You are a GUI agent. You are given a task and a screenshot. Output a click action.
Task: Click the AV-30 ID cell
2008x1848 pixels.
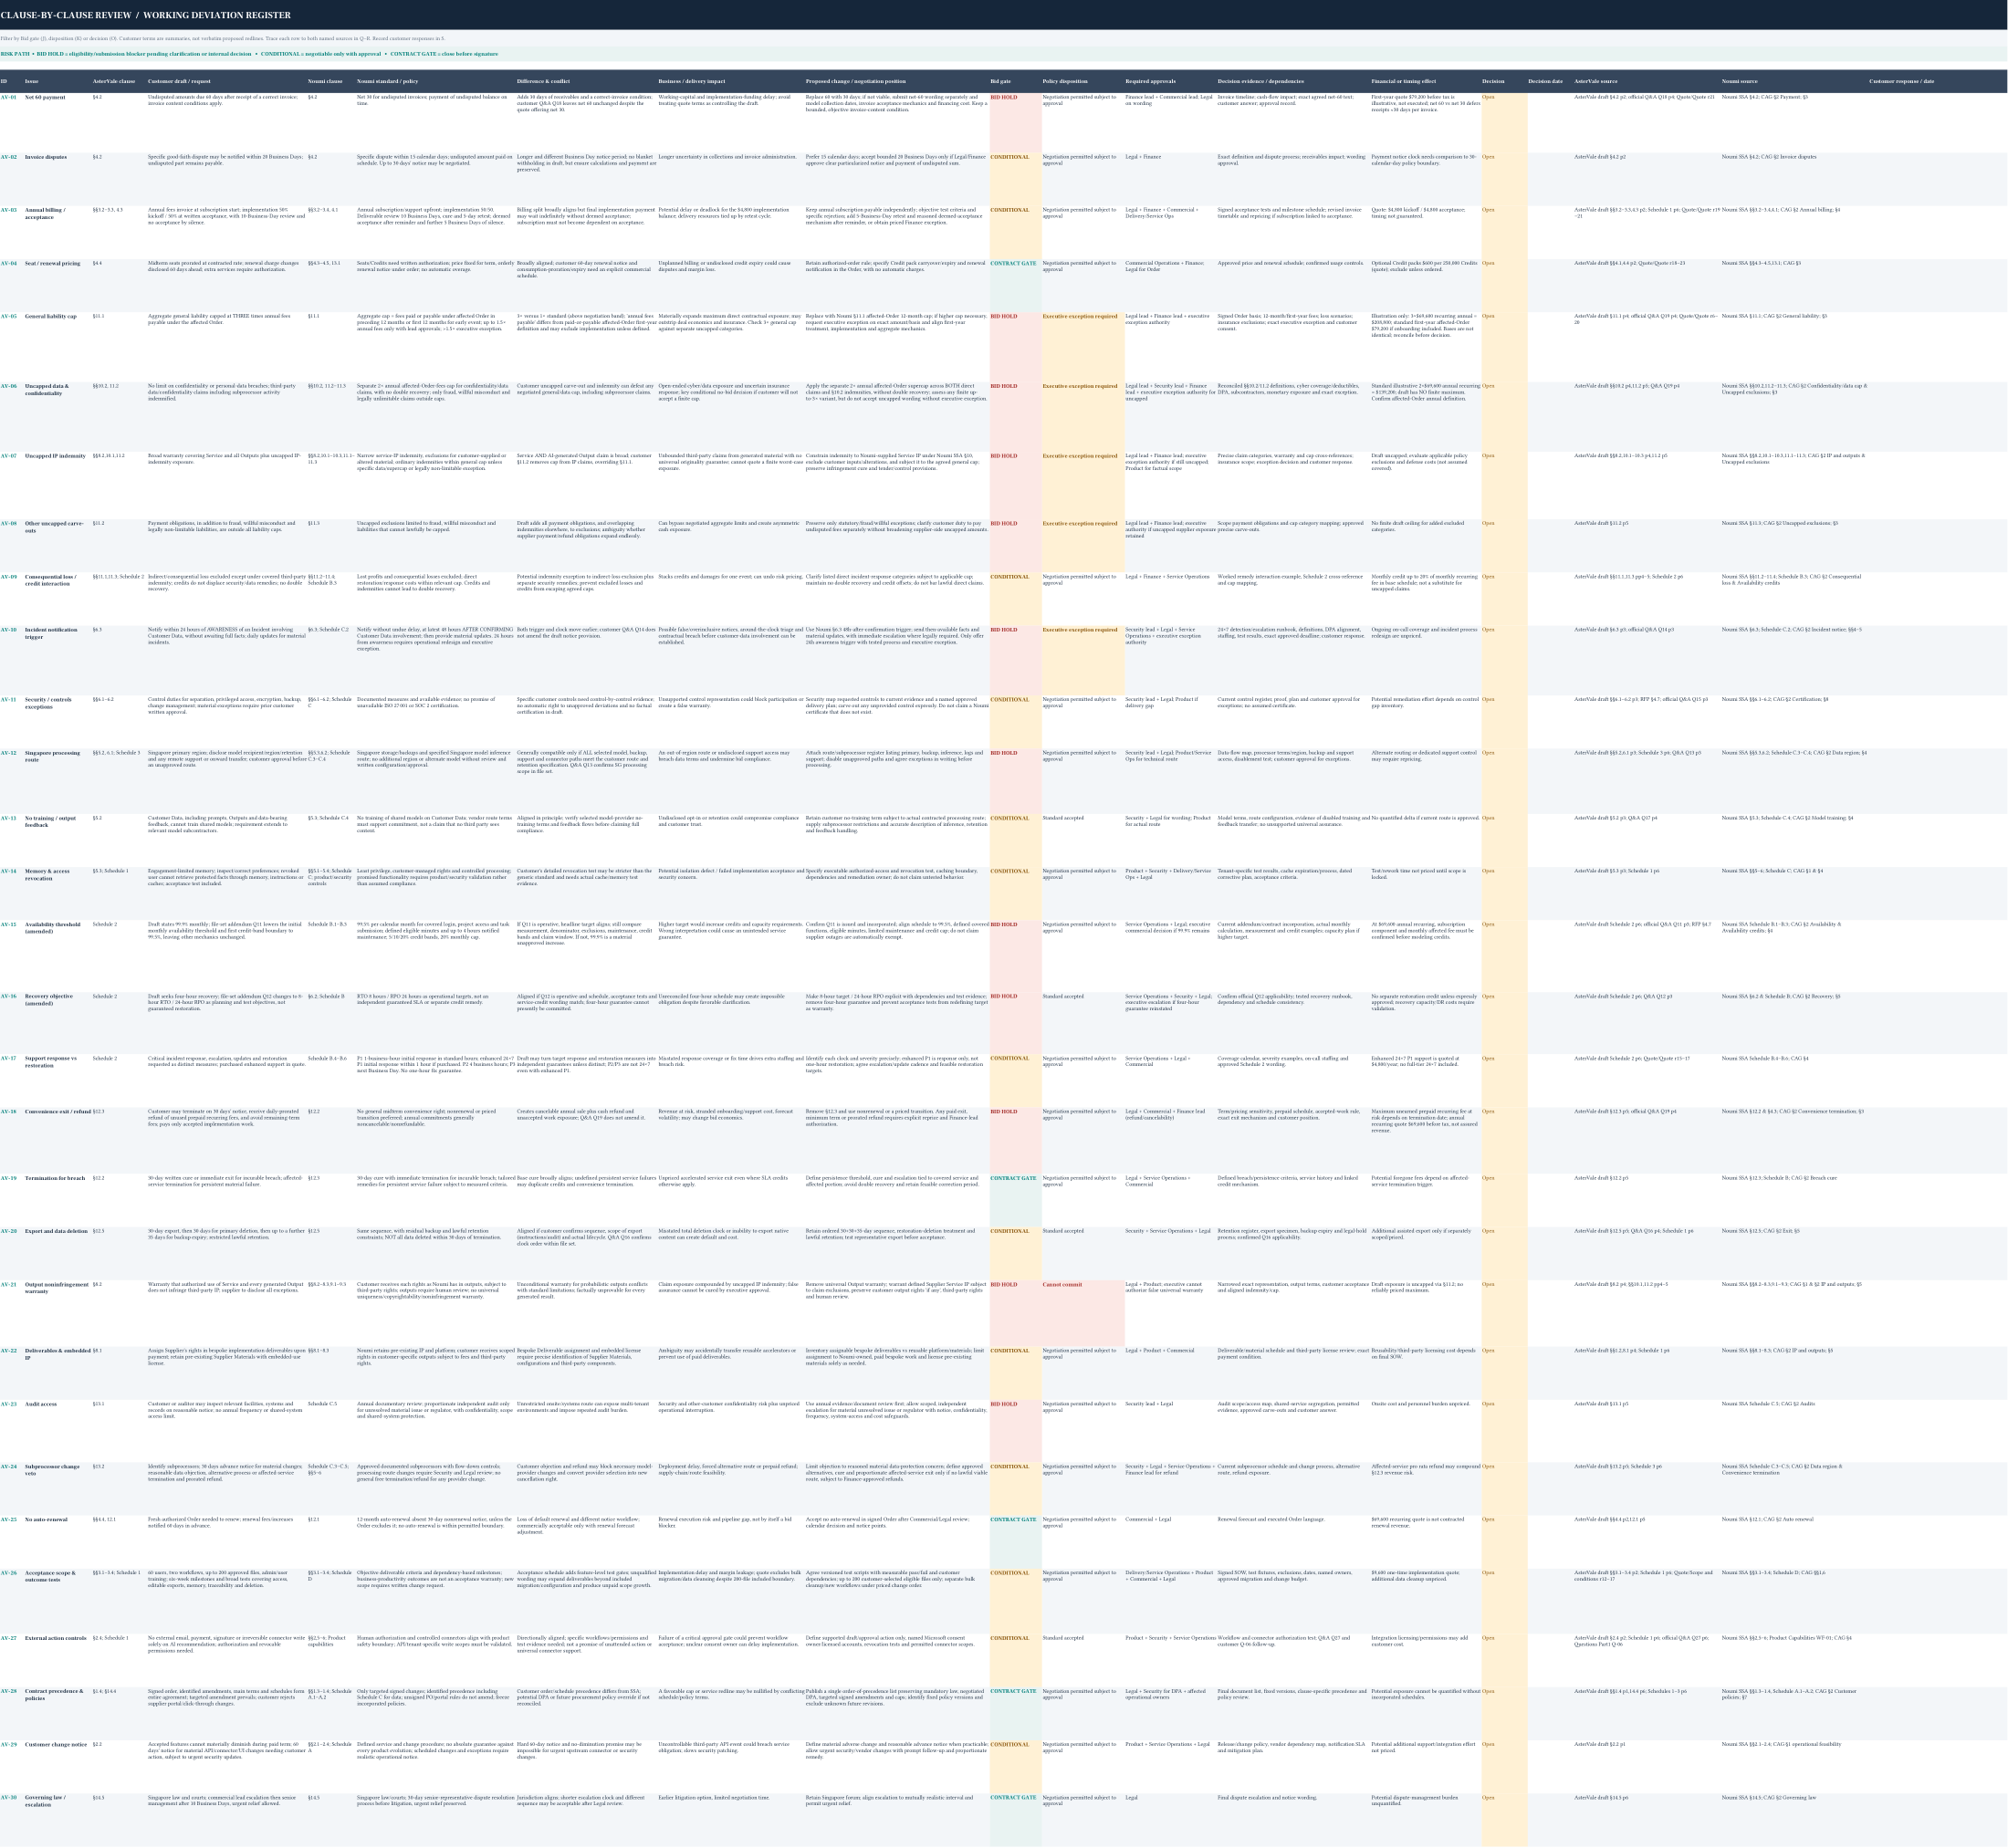click(x=12, y=1820)
